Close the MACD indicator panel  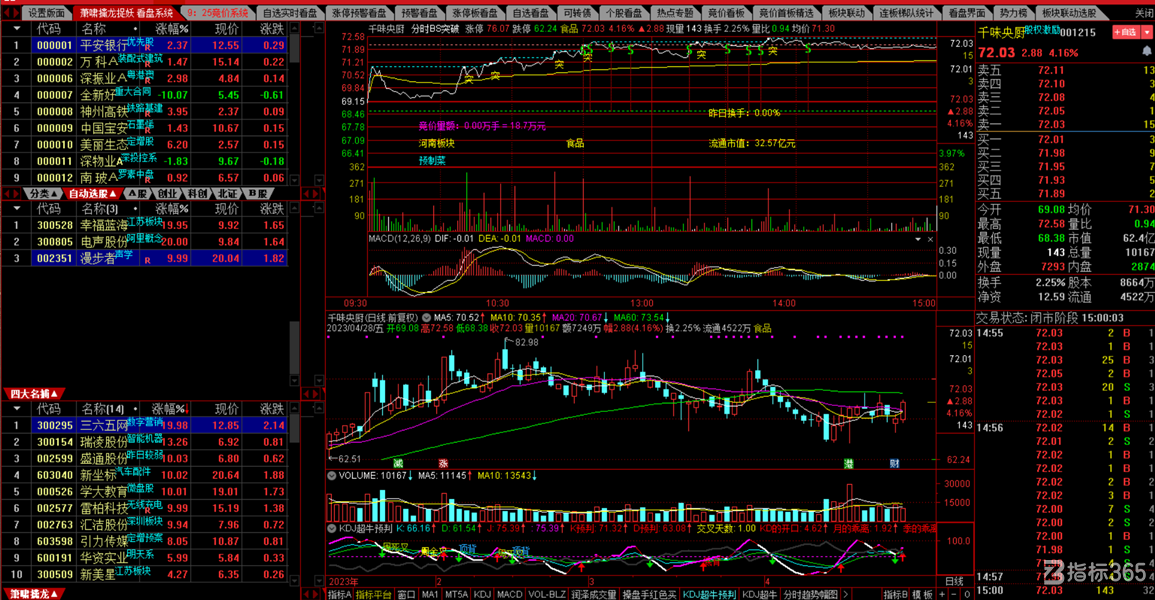point(930,239)
